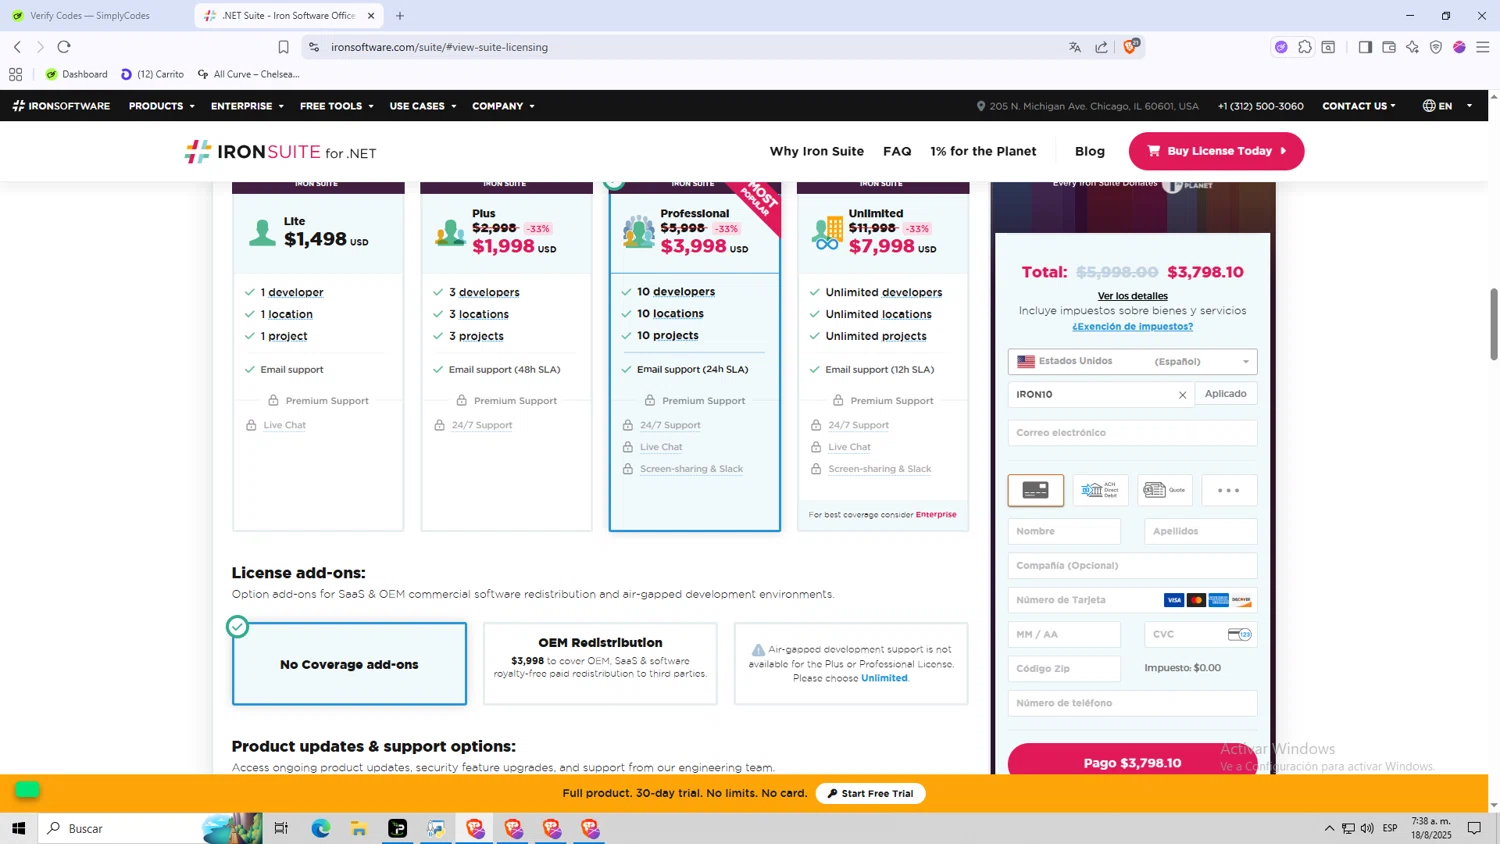Viewport: 1500px width, 844px height.
Task: Choose the Unlimited license plan card
Action: point(883,356)
